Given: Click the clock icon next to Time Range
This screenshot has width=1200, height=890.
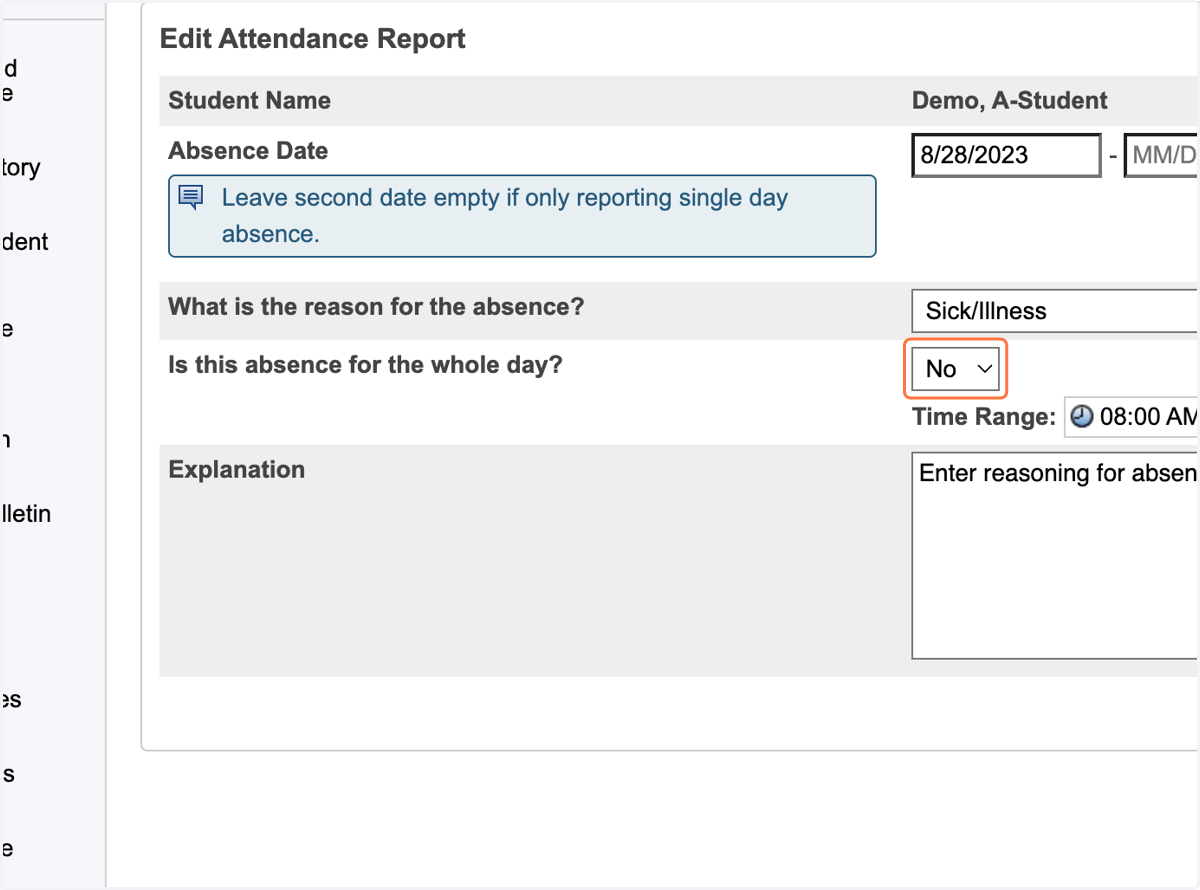Looking at the screenshot, I should (1082, 416).
